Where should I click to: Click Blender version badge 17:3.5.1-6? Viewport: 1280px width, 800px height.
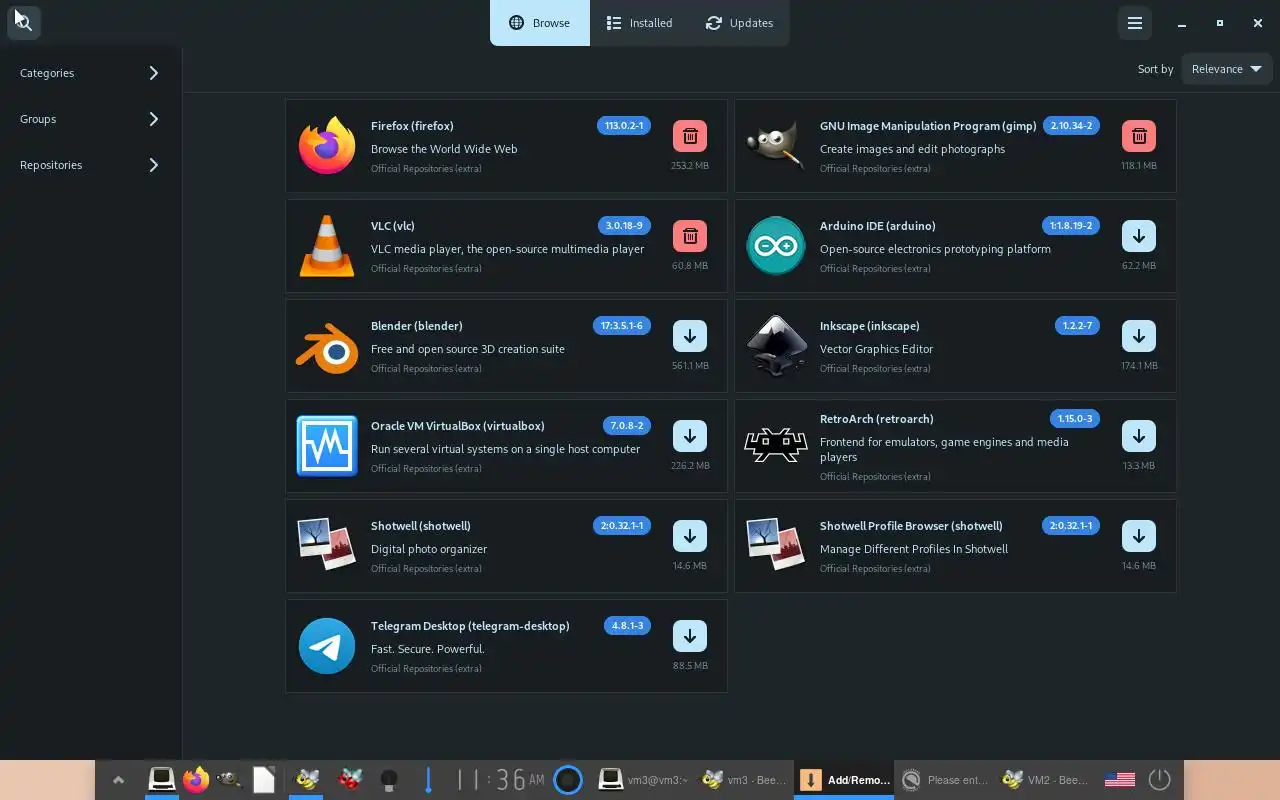pyautogui.click(x=622, y=326)
